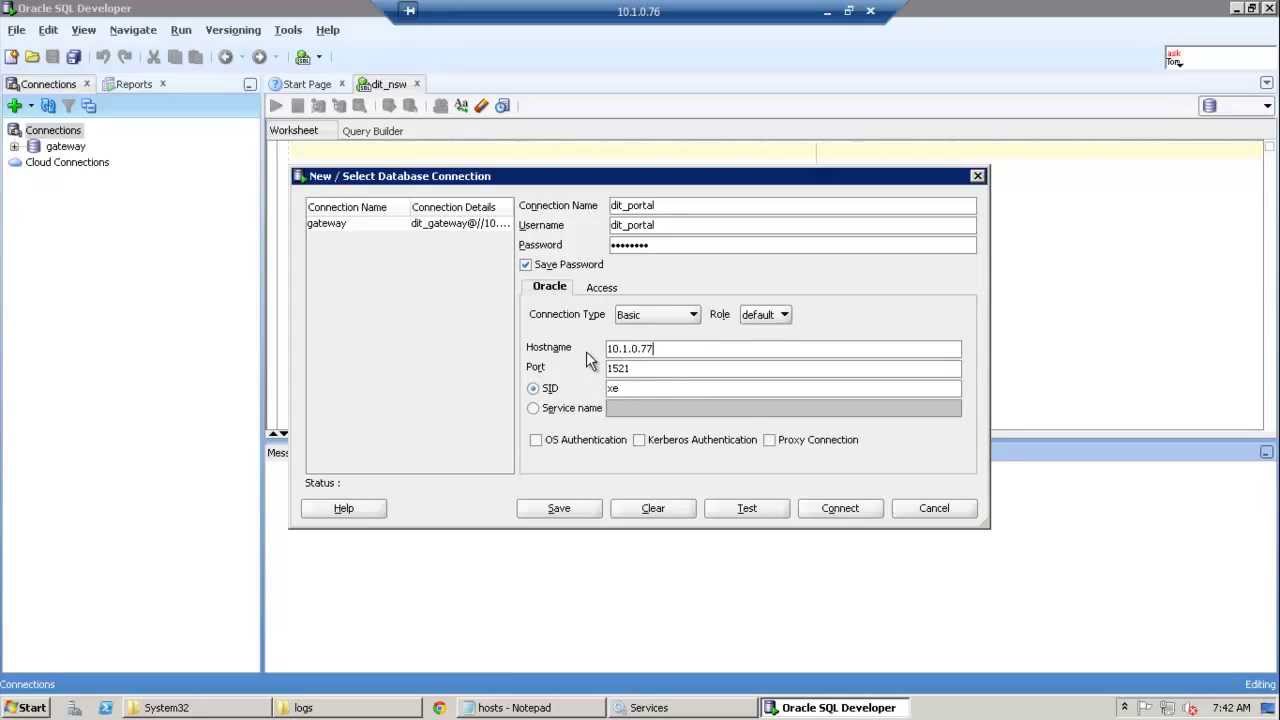Viewport: 1280px width, 720px height.
Task: Open the connection selector dropdown at worksheet right
Action: 1267,106
